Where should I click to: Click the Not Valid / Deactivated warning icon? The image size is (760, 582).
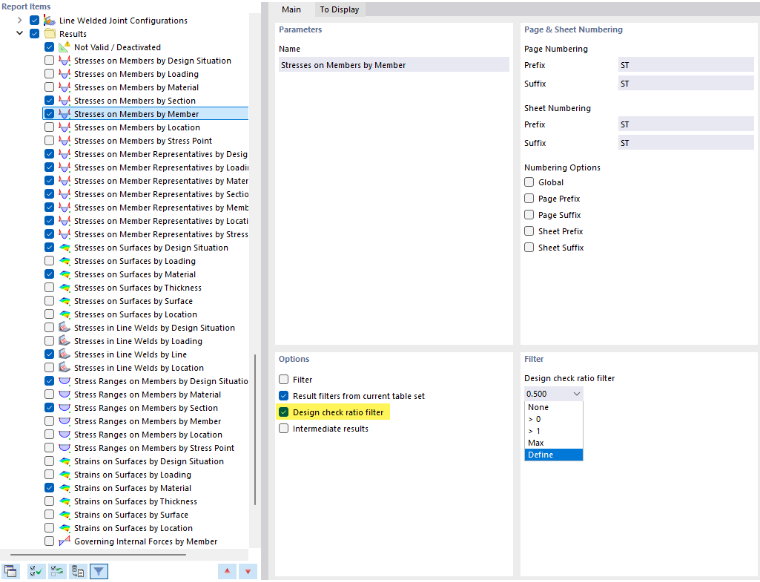(x=64, y=47)
